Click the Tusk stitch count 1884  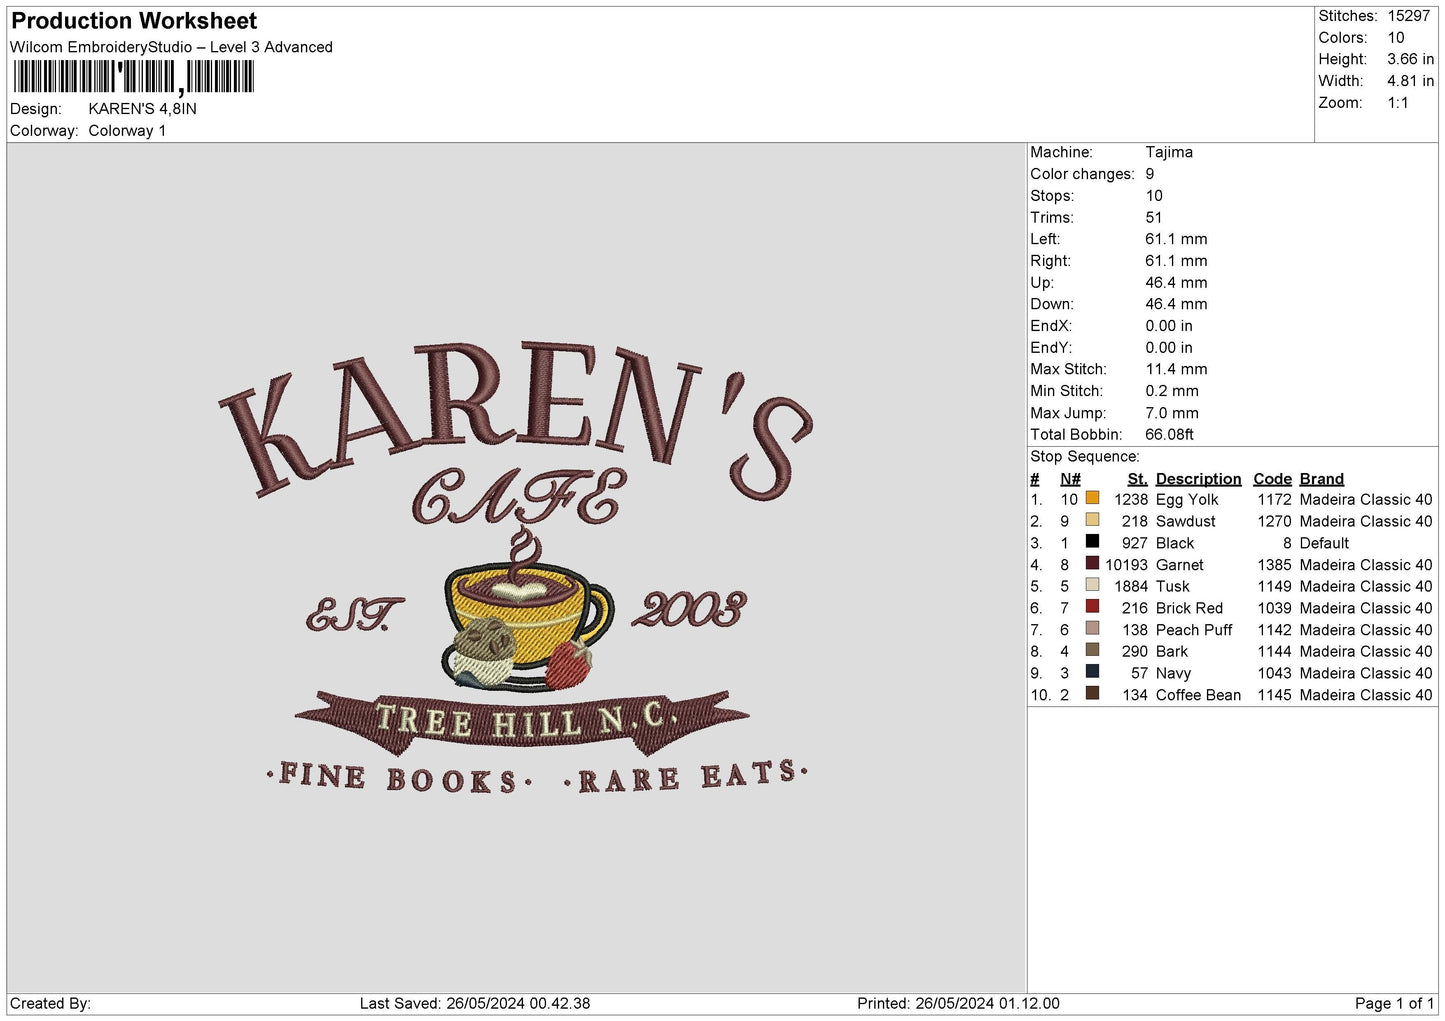[x=1131, y=587]
